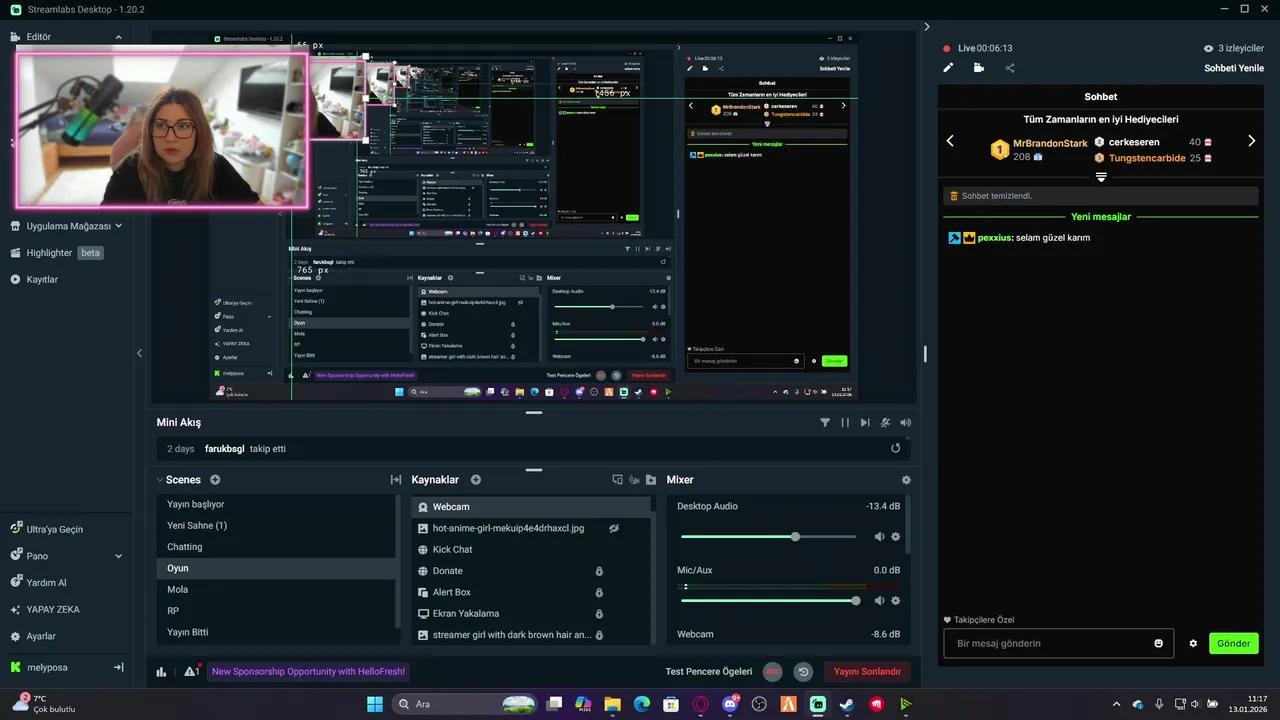
Task: Filter Mini Akış events
Action: coord(825,423)
